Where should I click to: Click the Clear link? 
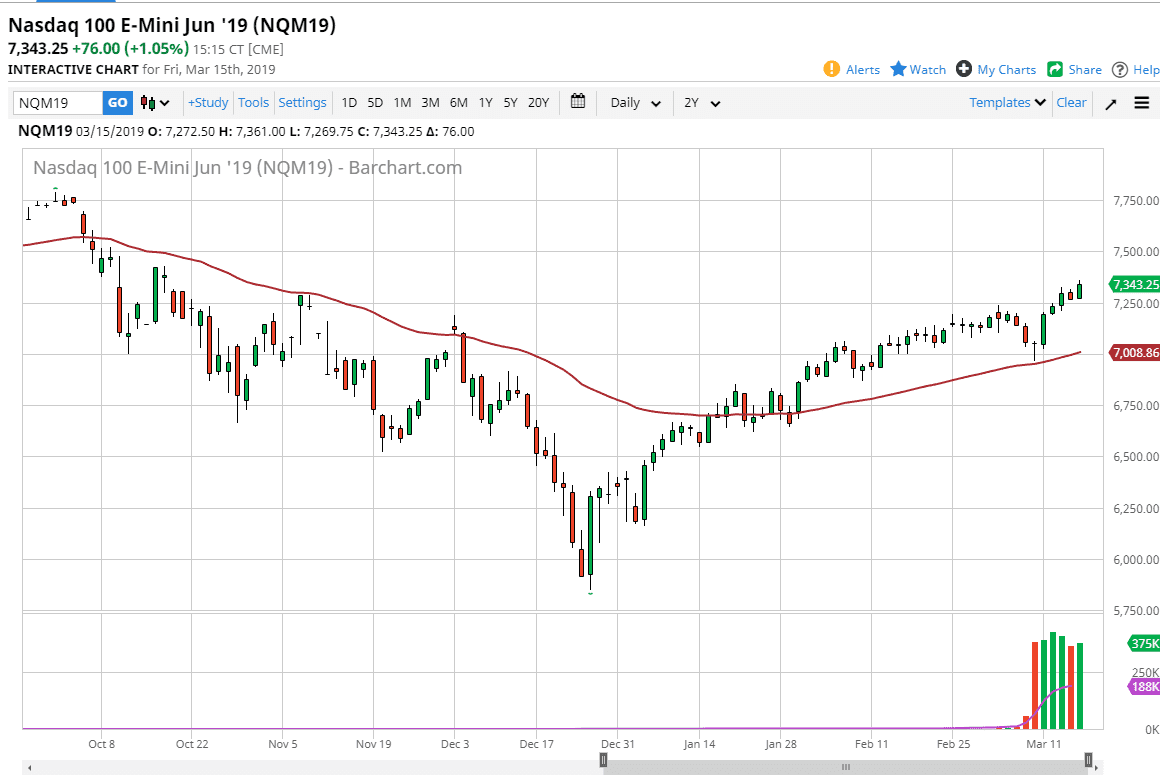(1071, 102)
